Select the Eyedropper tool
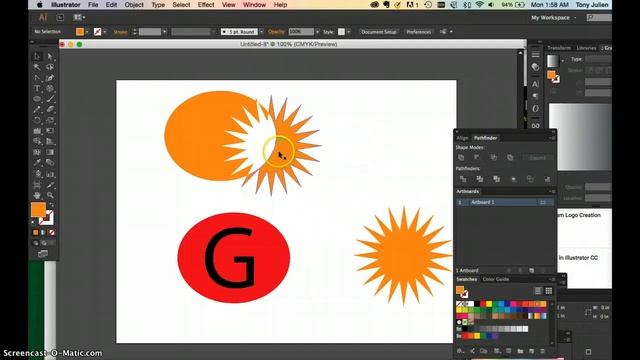The width and height of the screenshot is (640, 360). [x=37, y=162]
